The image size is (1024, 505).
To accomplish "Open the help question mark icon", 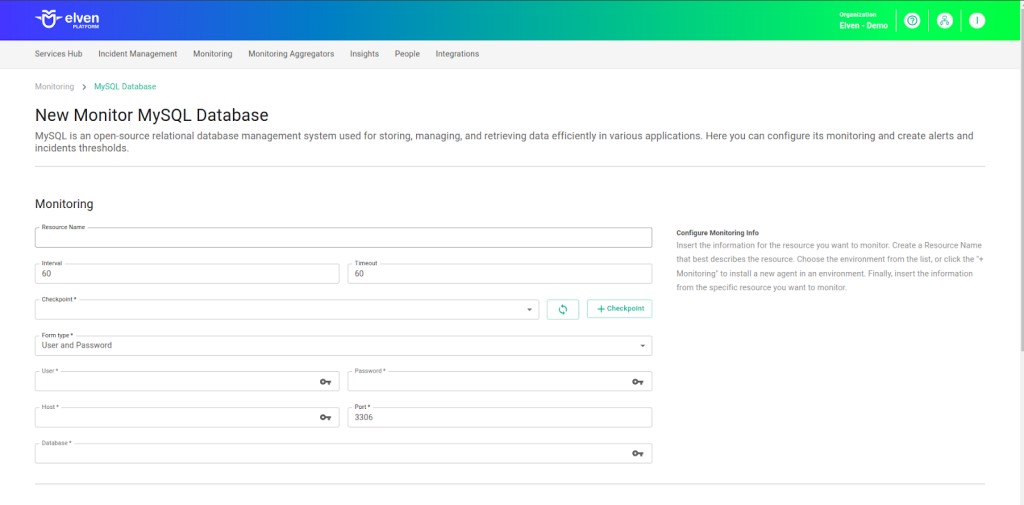I will 911,21.
